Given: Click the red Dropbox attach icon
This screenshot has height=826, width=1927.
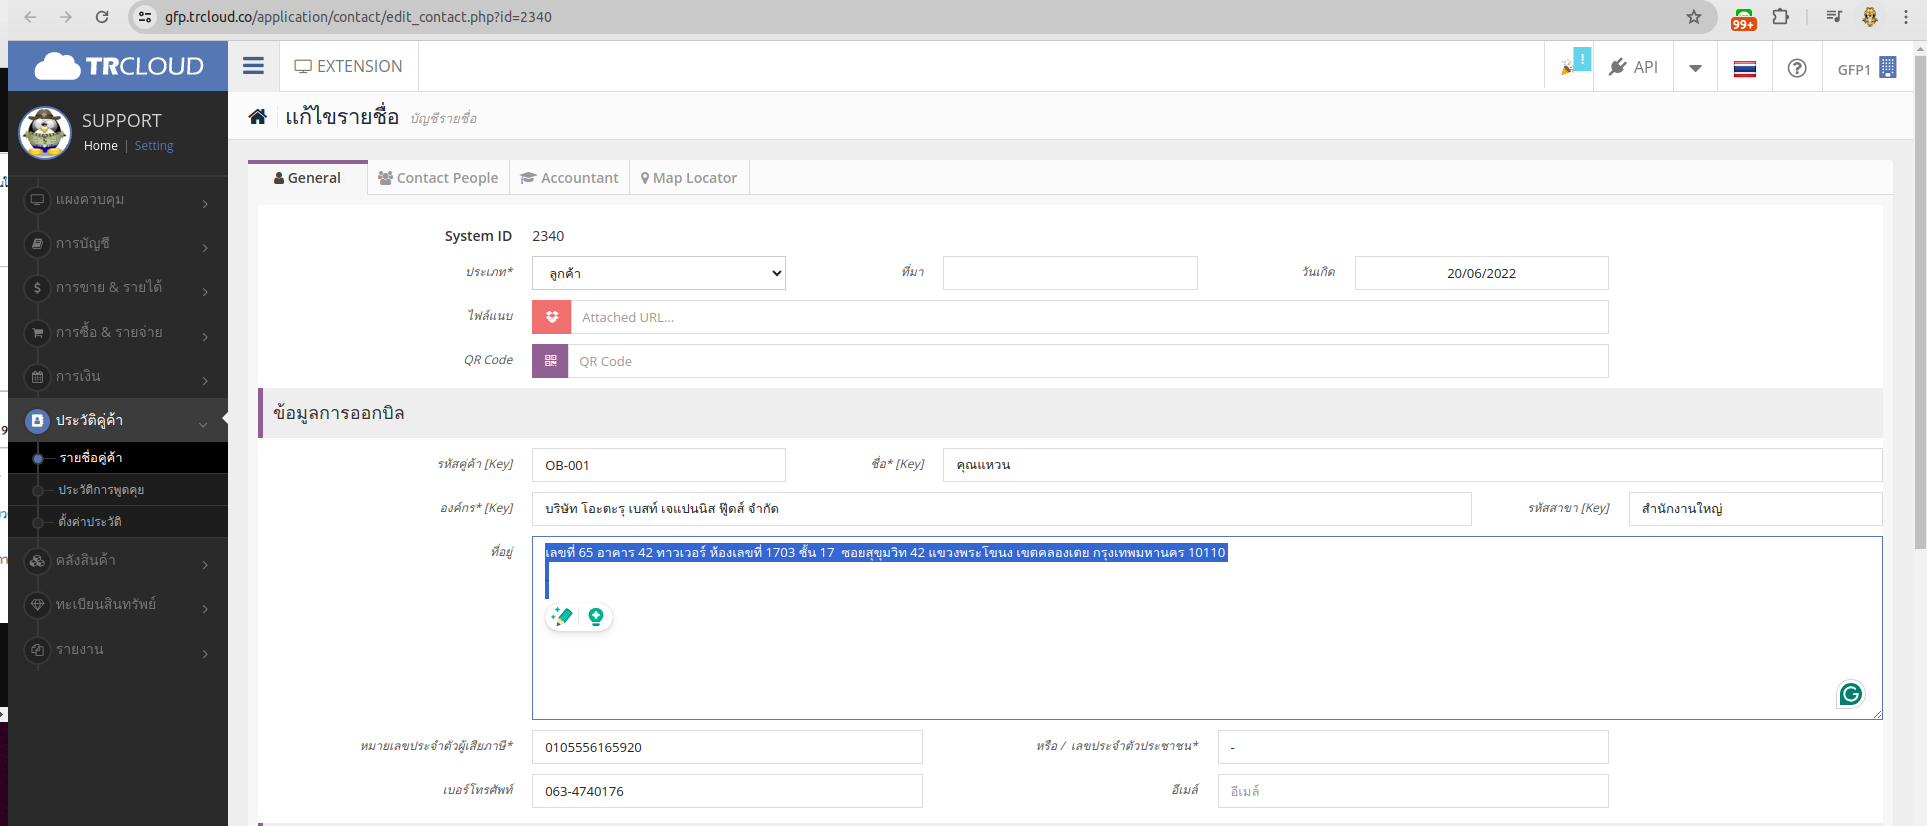Looking at the screenshot, I should click(551, 317).
